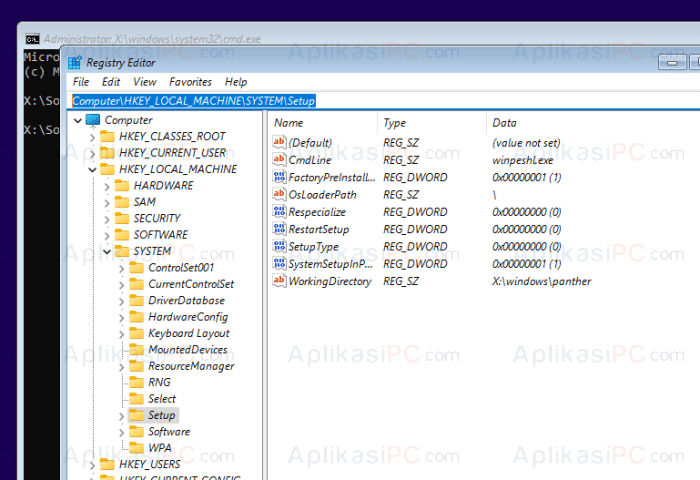Viewport: 700px width, 480px height.
Task: Click the string icon of the CmdLine value
Action: click(279, 159)
